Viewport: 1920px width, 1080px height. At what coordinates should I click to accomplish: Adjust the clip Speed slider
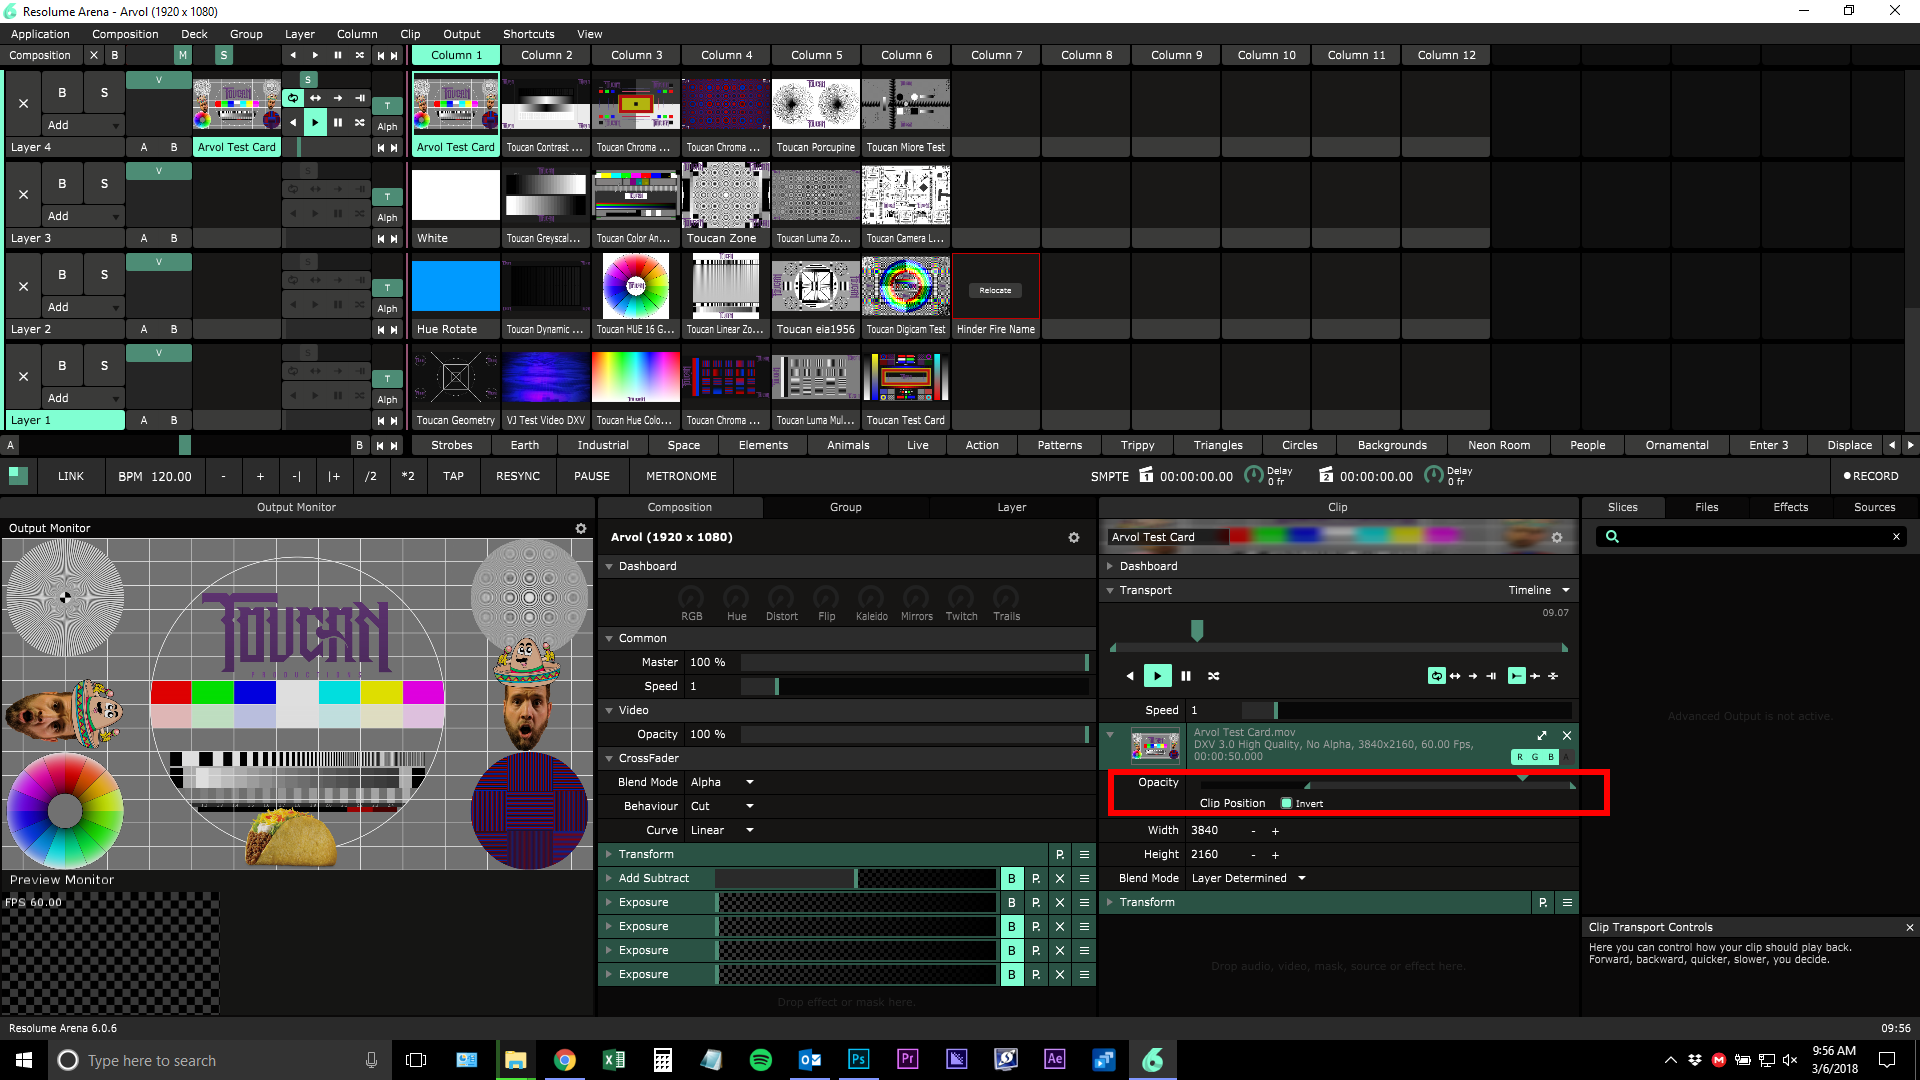[1406, 710]
